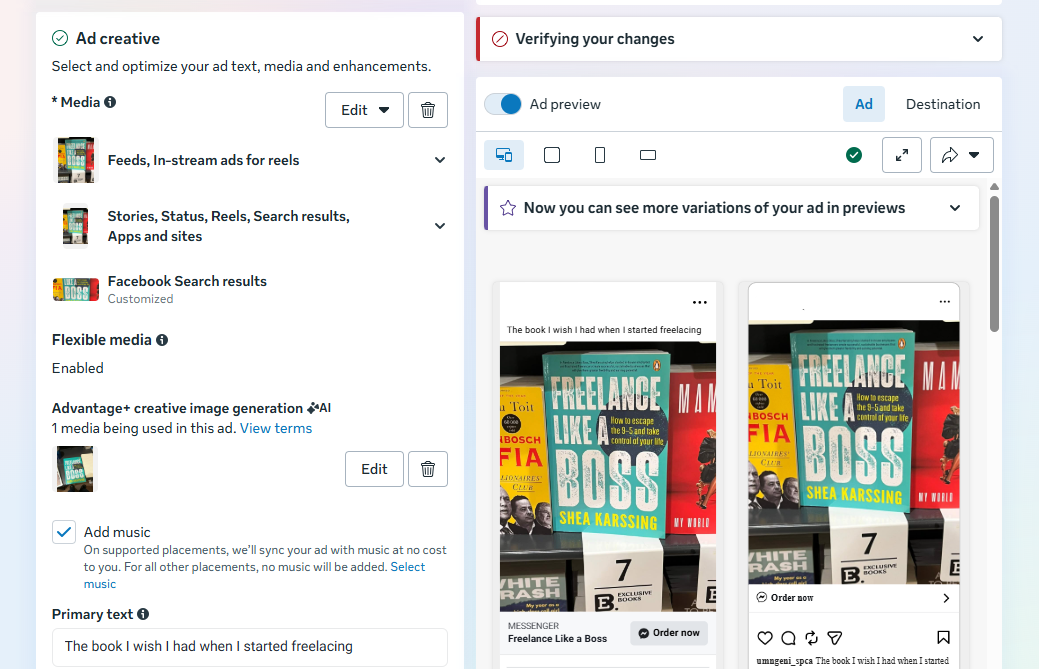The image size is (1039, 669).
Task: Click the trash icon beside the AI image Edit button
Action: tap(428, 469)
